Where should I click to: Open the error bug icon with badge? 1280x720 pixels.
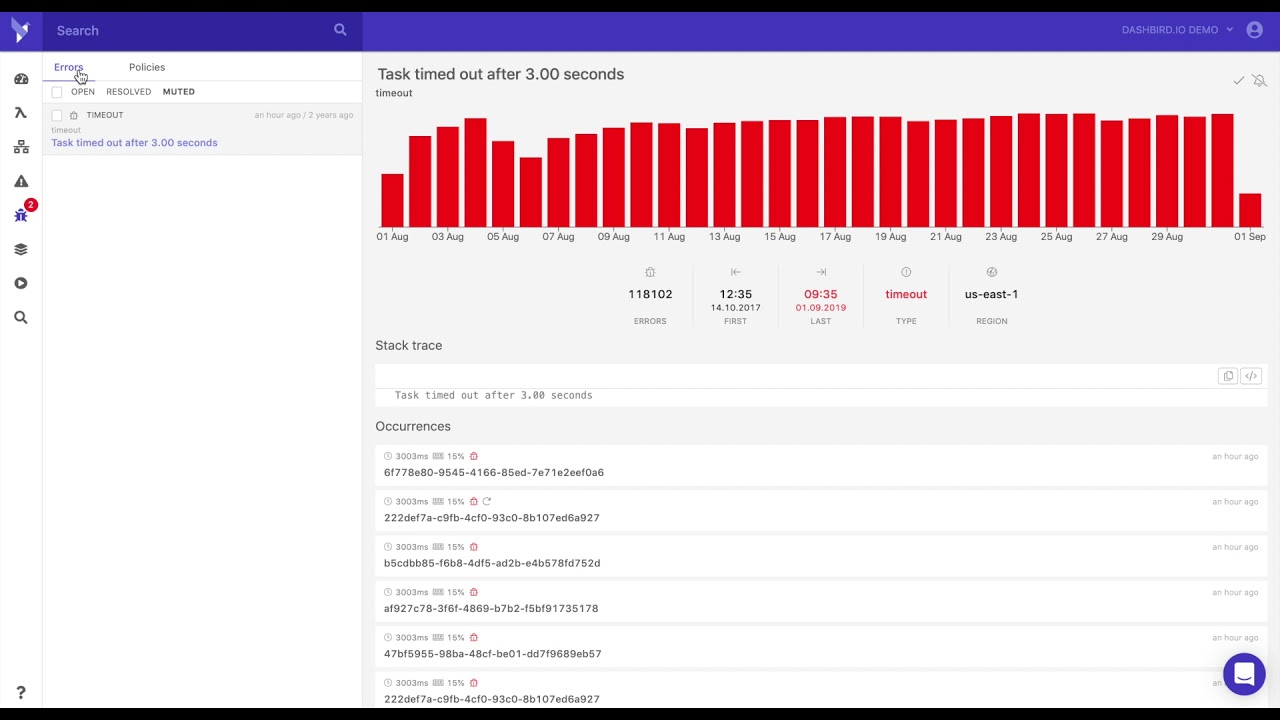[21, 215]
